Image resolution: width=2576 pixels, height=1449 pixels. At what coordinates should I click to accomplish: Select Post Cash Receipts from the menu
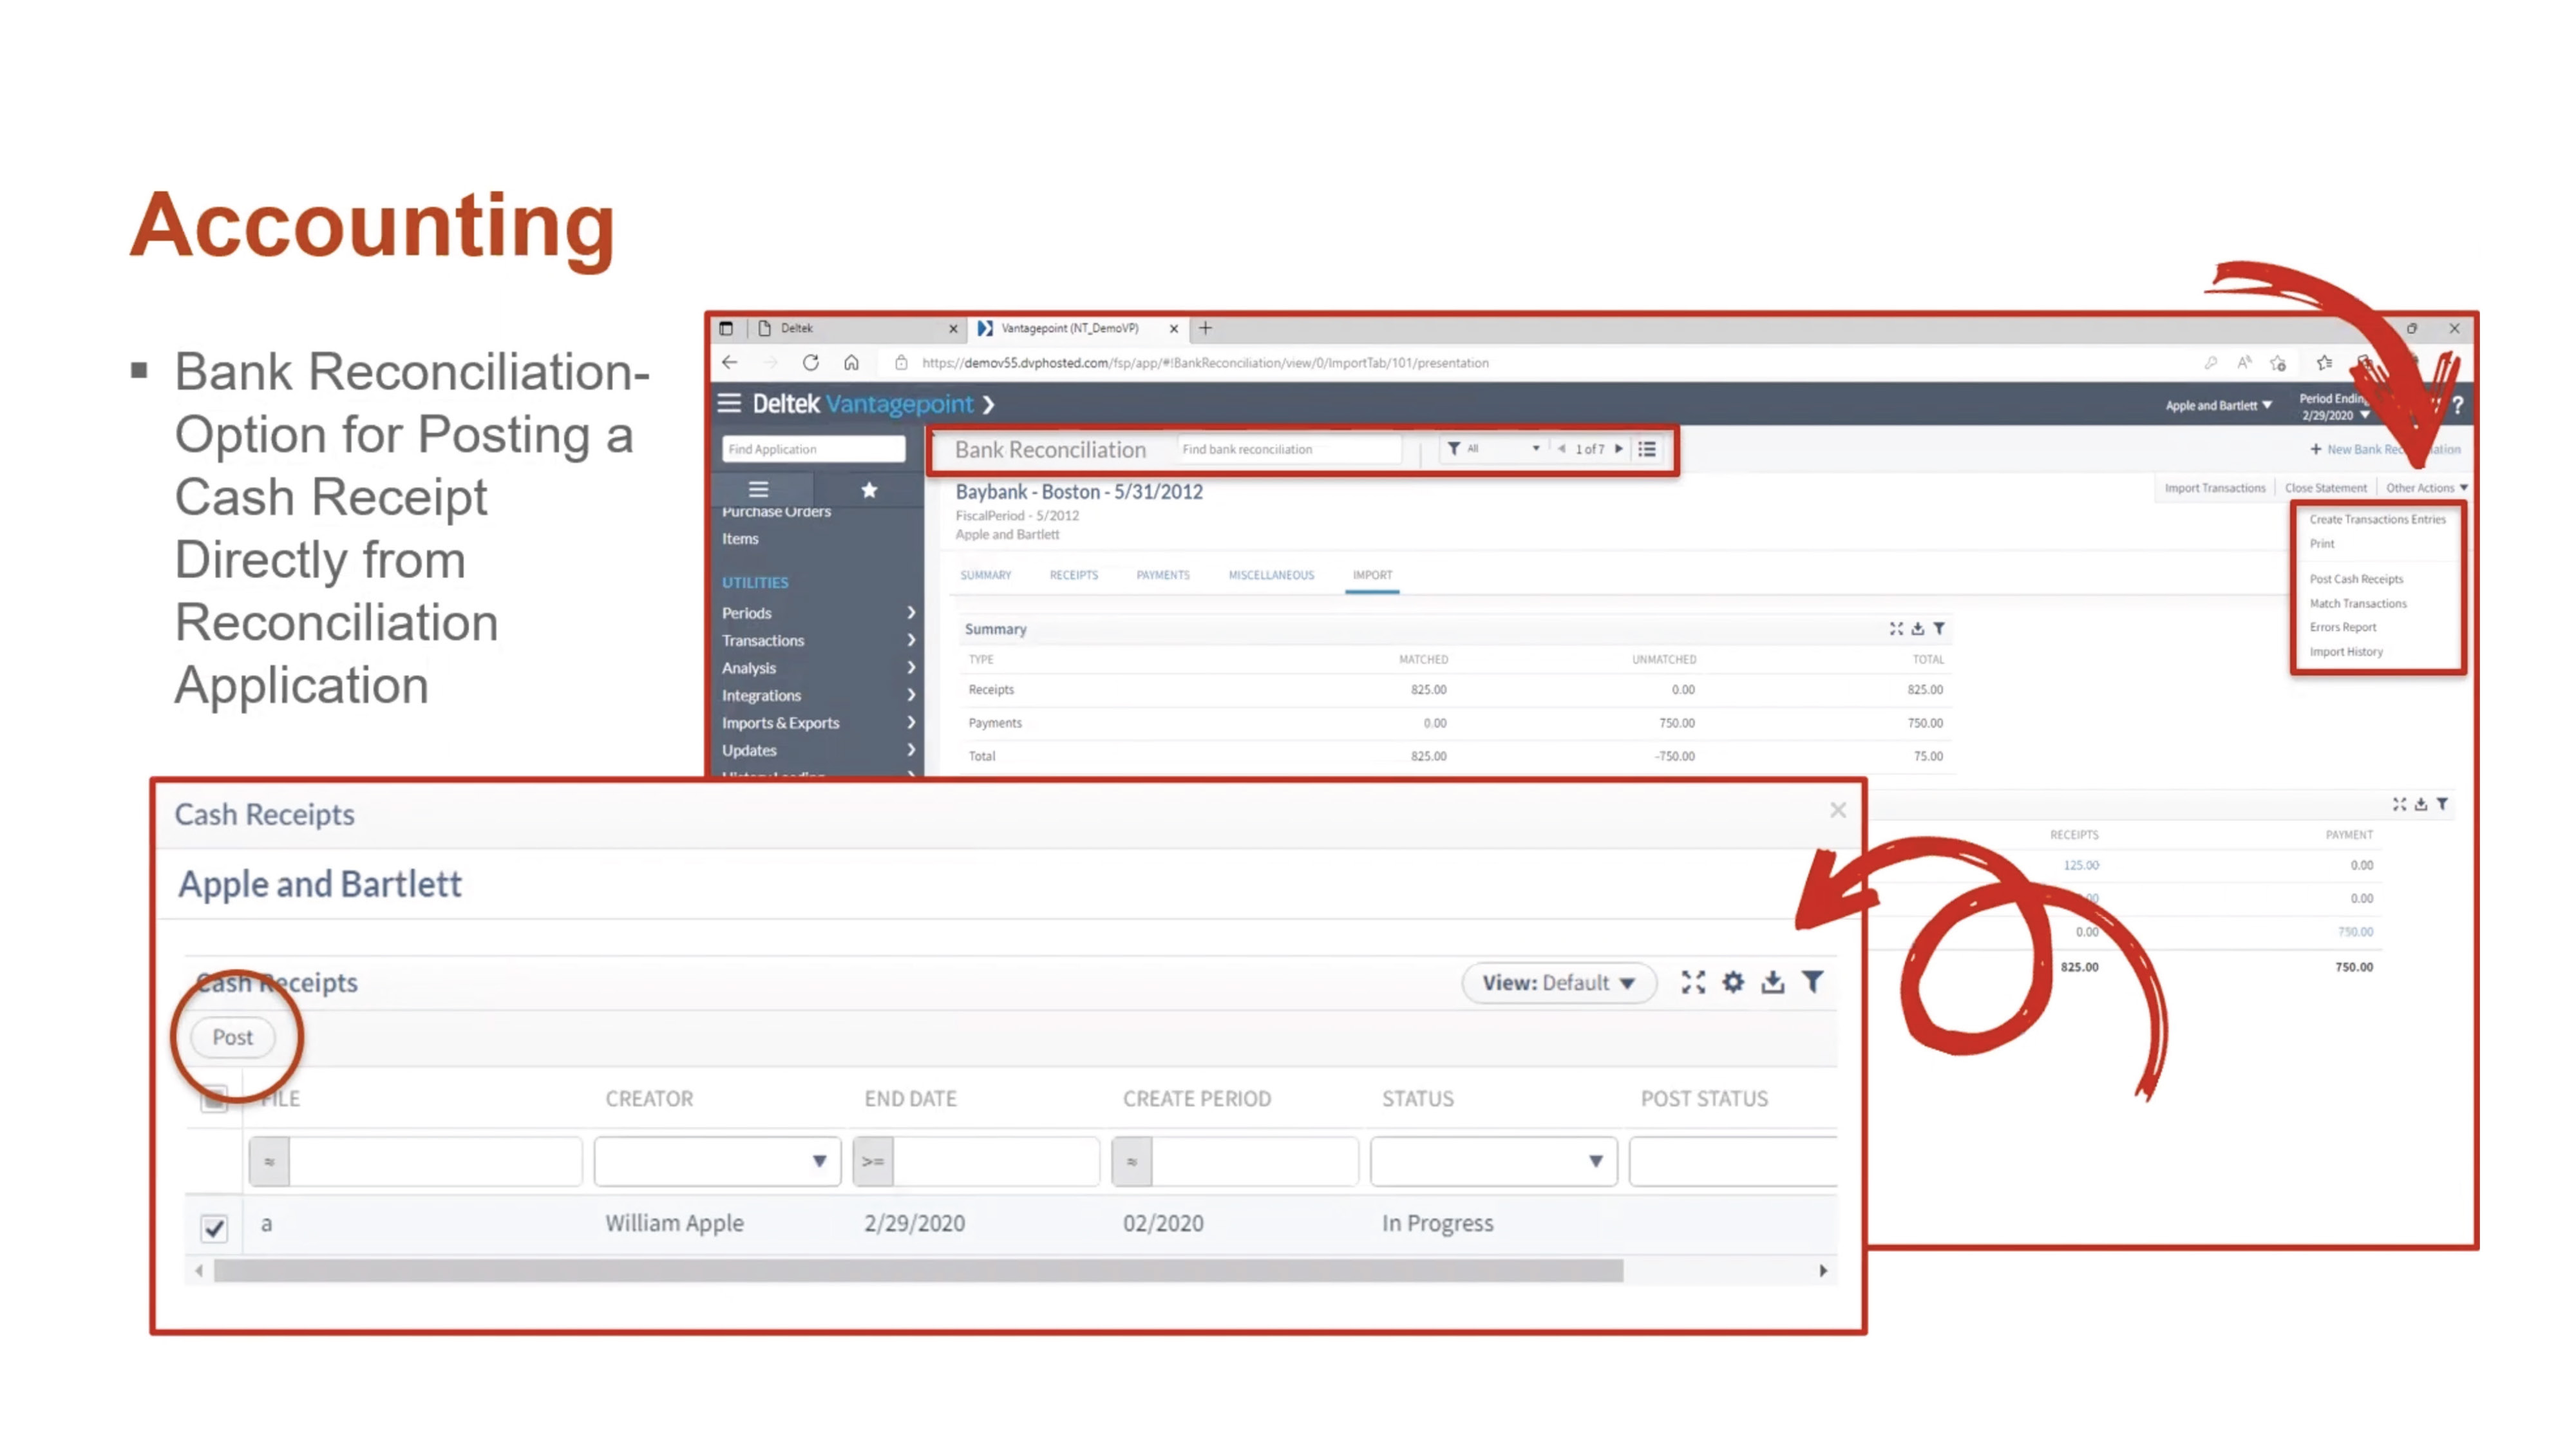[x=2356, y=578]
